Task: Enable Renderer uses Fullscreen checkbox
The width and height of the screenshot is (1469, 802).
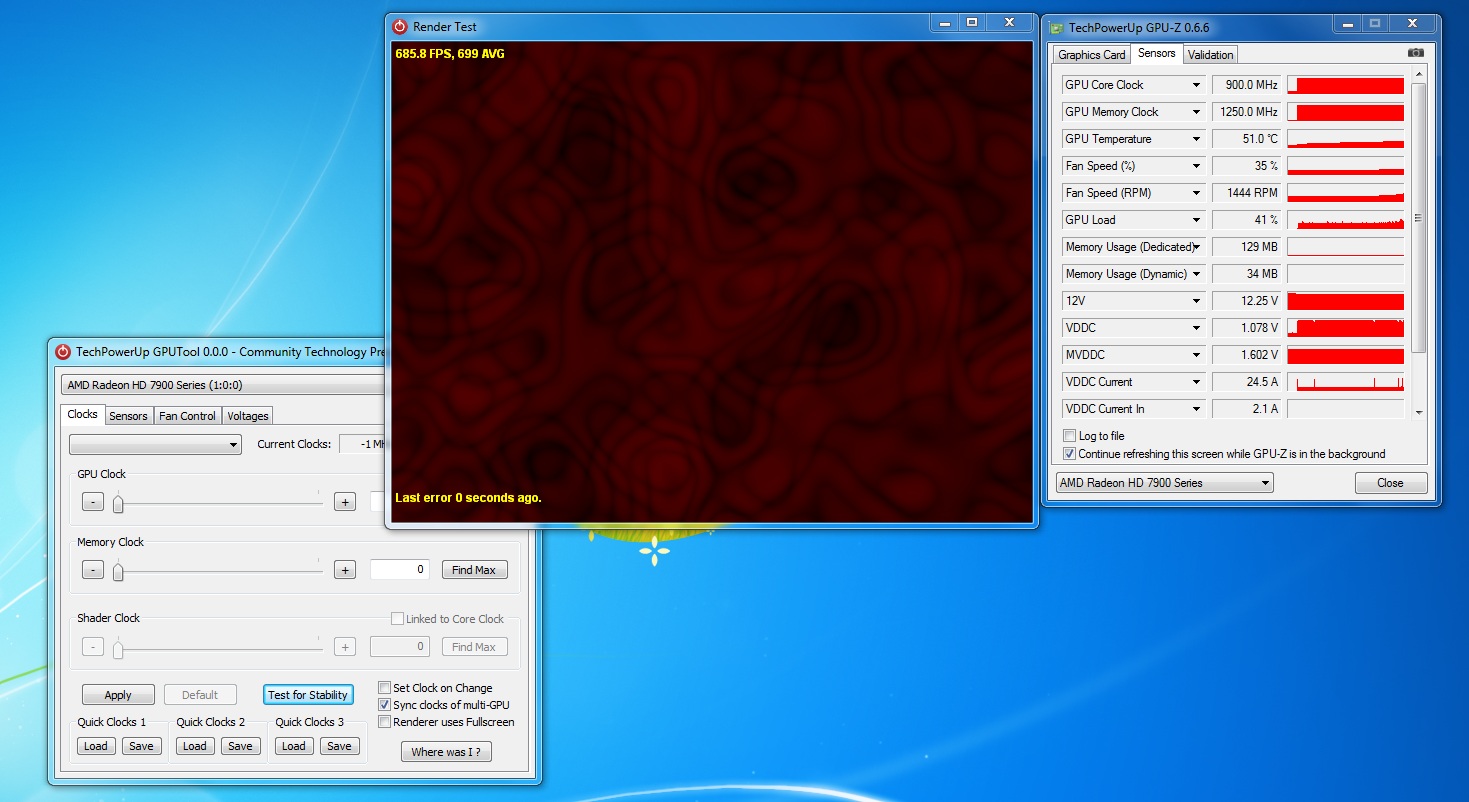Action: point(384,722)
